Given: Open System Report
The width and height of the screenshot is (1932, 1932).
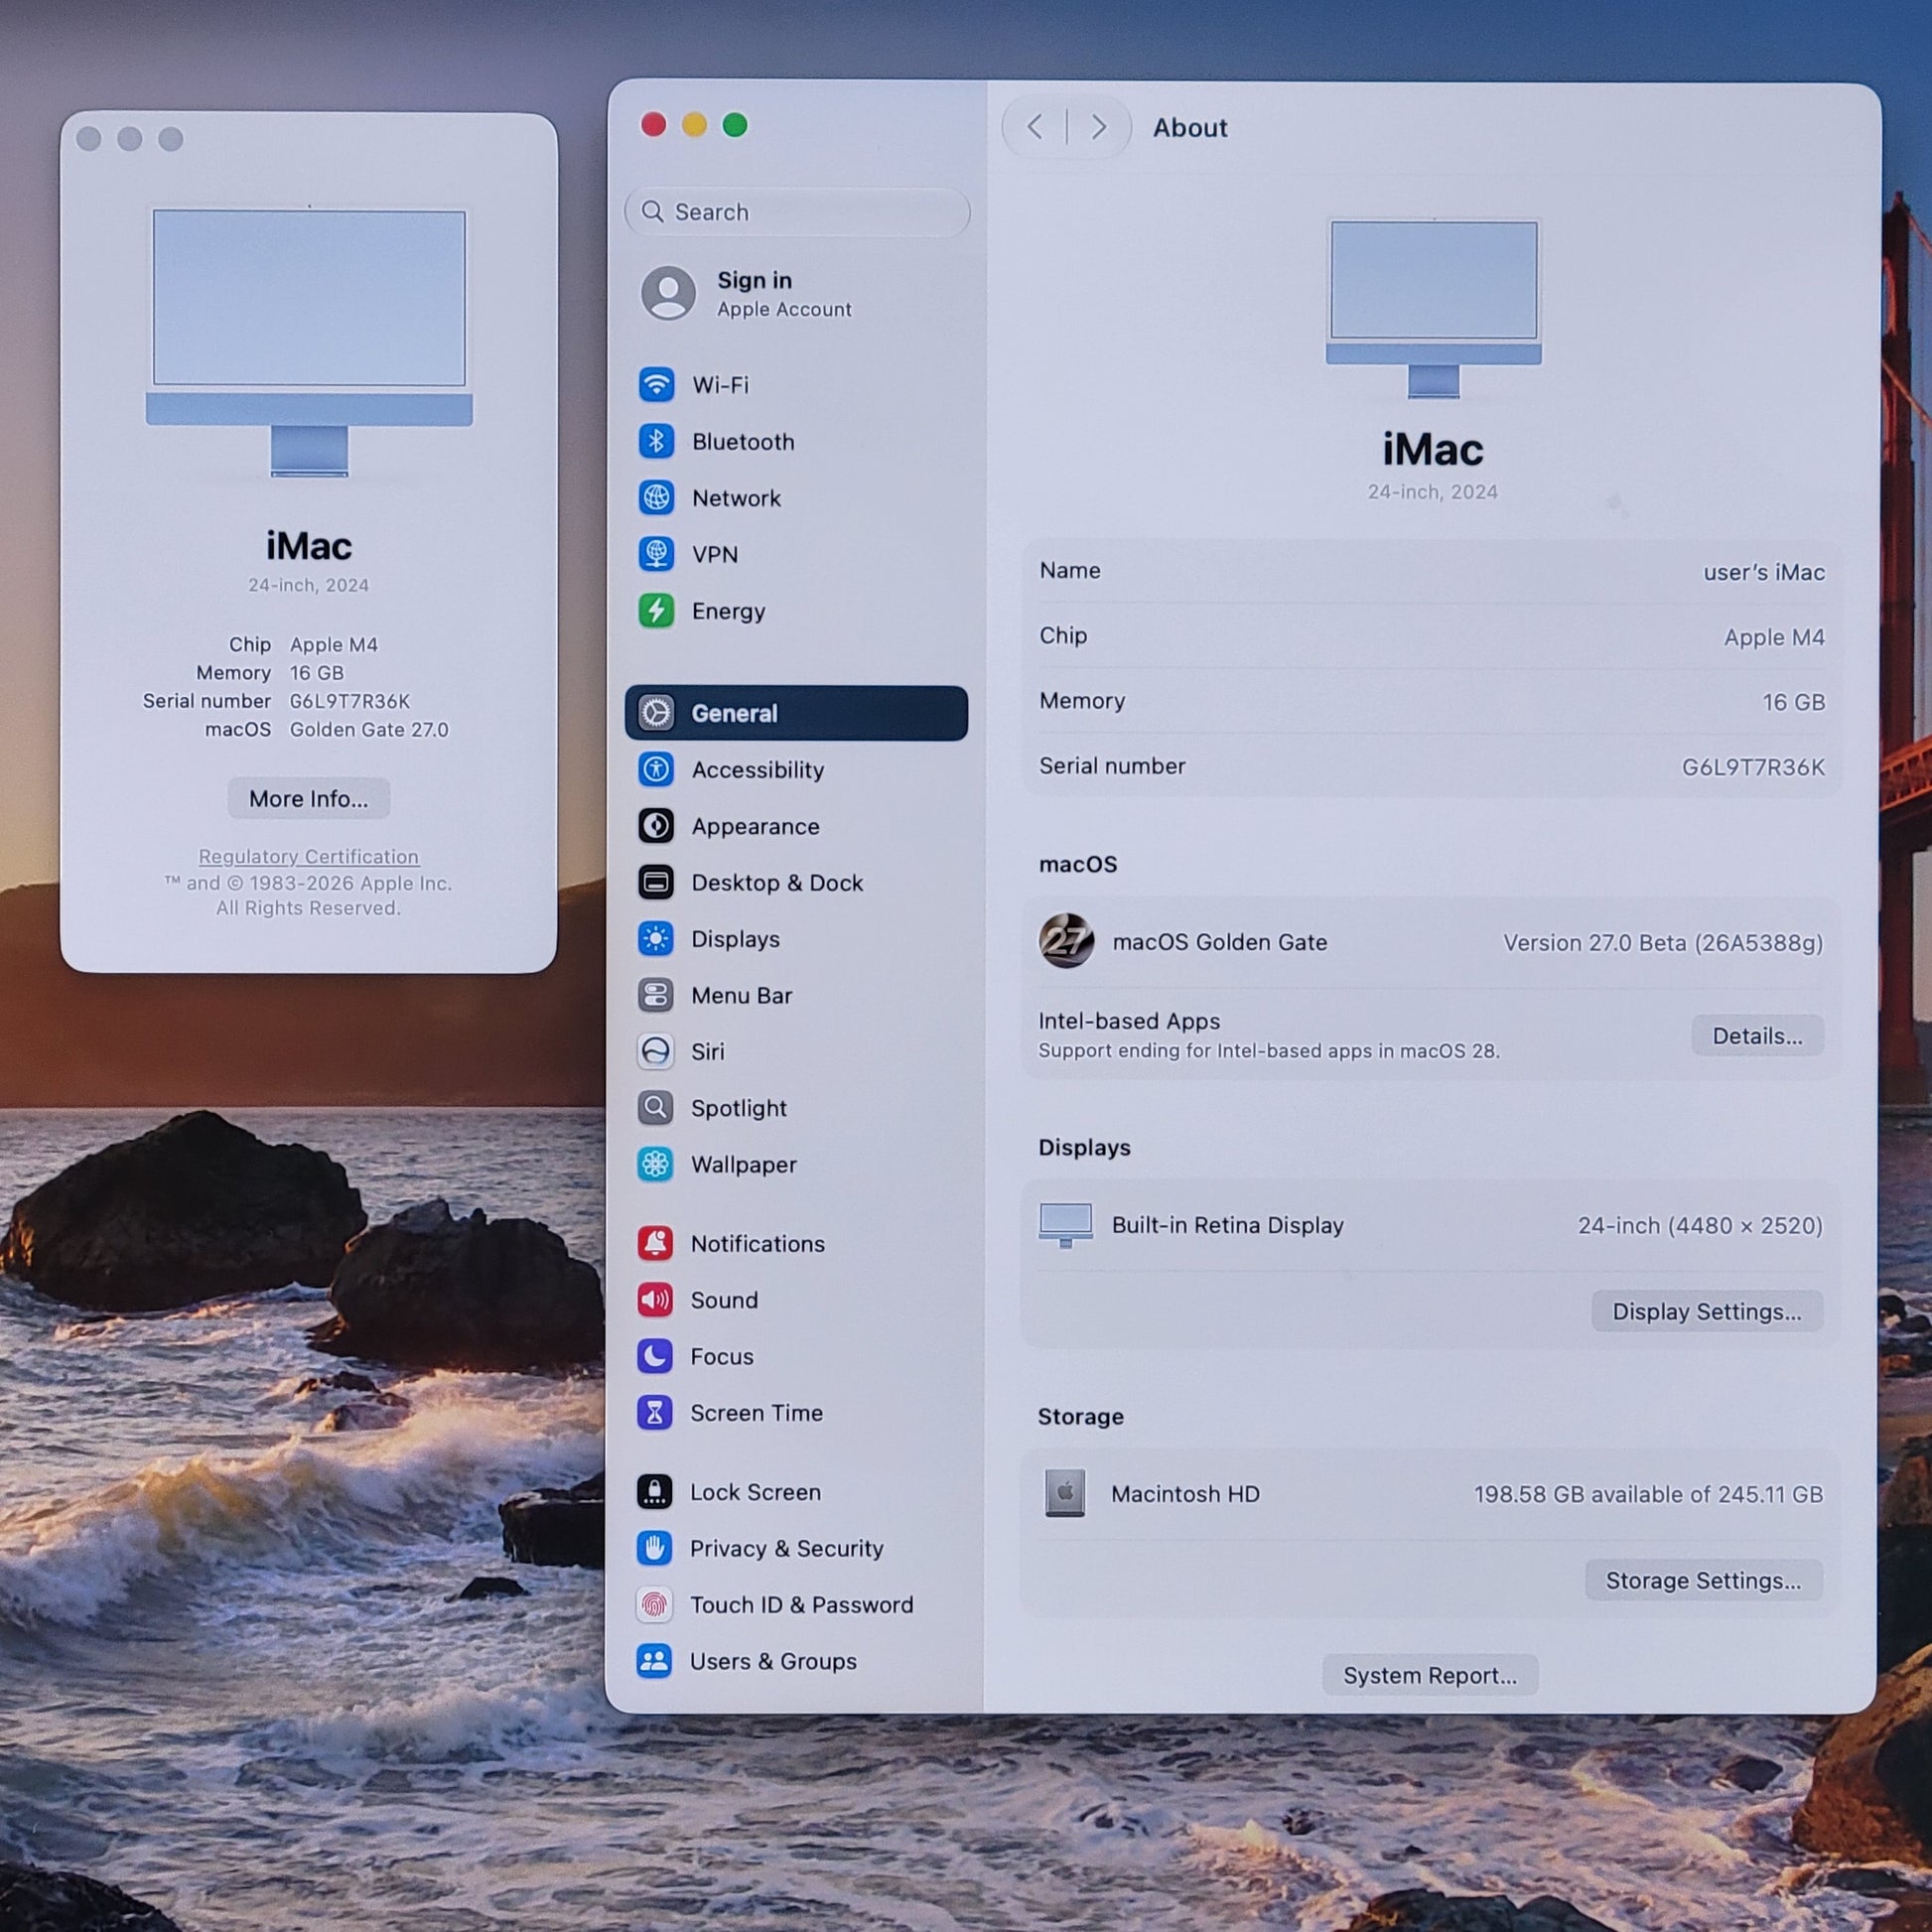Looking at the screenshot, I should point(1430,1675).
